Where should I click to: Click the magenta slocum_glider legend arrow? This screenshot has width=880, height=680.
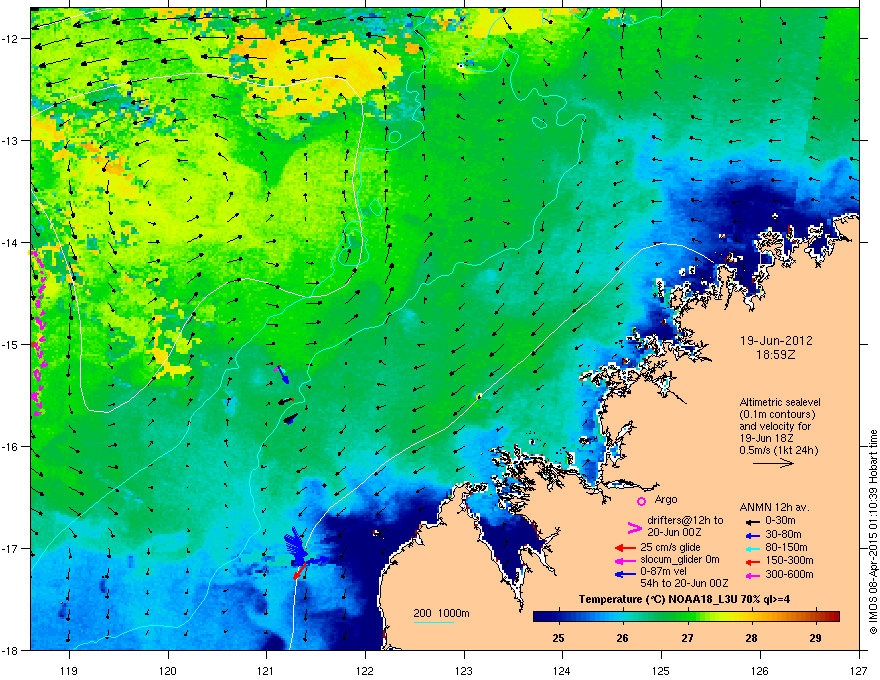click(625, 561)
